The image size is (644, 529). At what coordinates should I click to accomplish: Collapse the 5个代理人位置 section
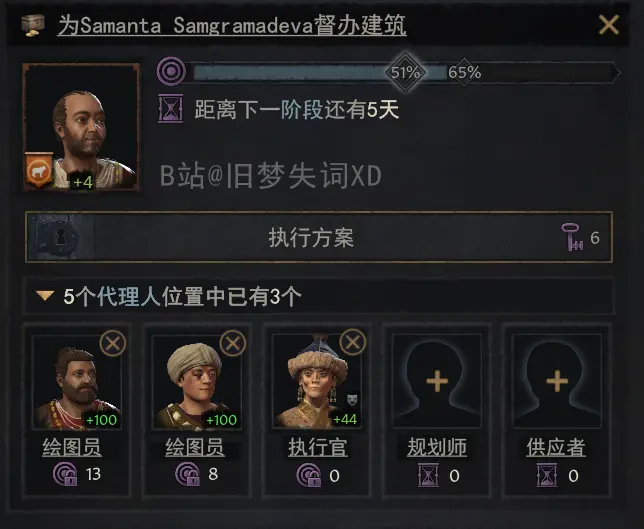point(45,295)
